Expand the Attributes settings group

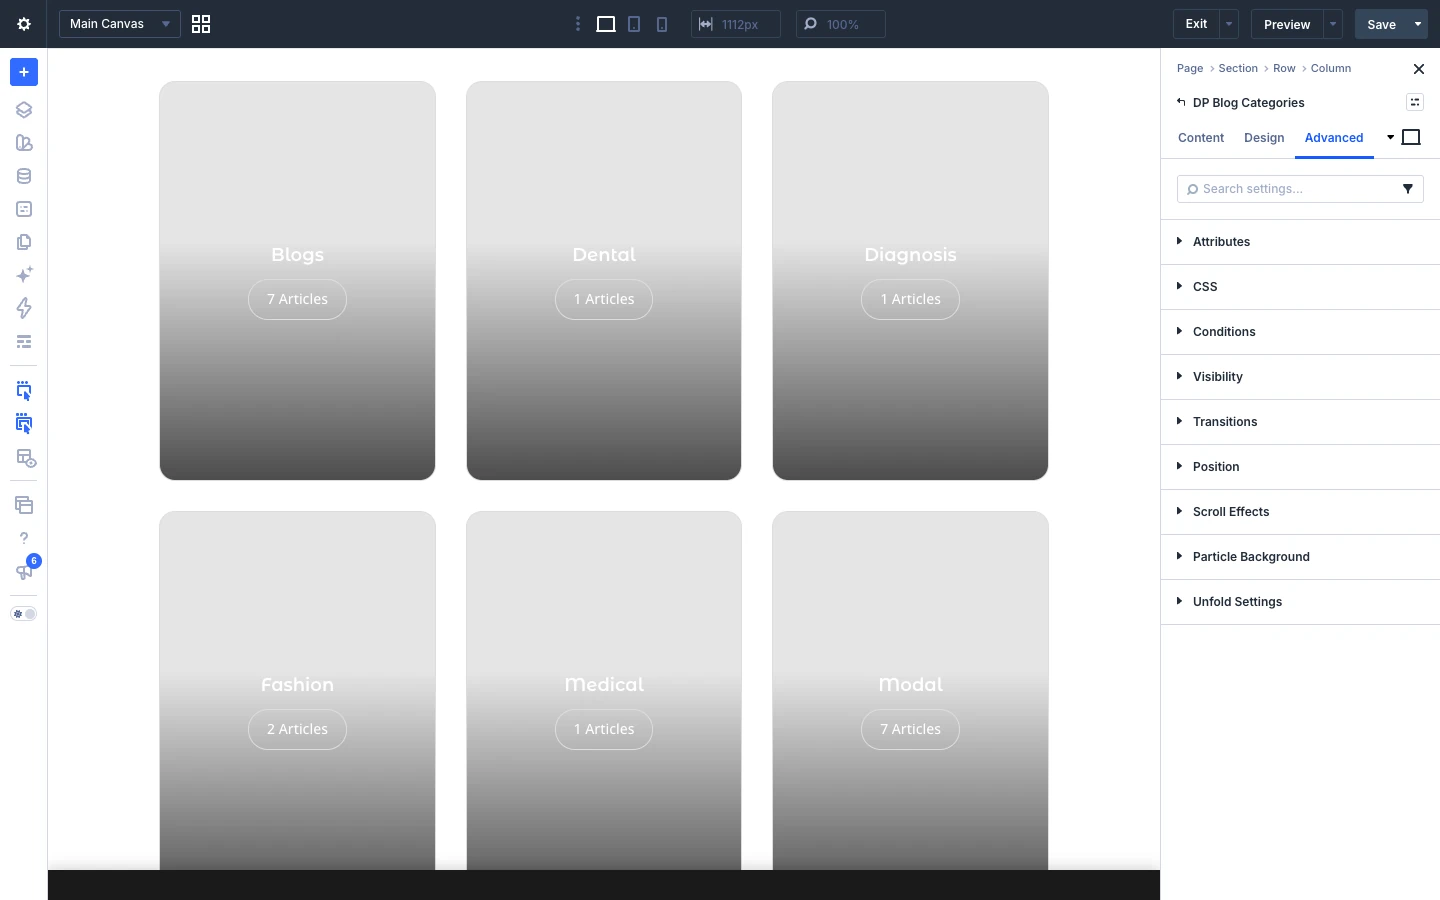click(x=1300, y=242)
